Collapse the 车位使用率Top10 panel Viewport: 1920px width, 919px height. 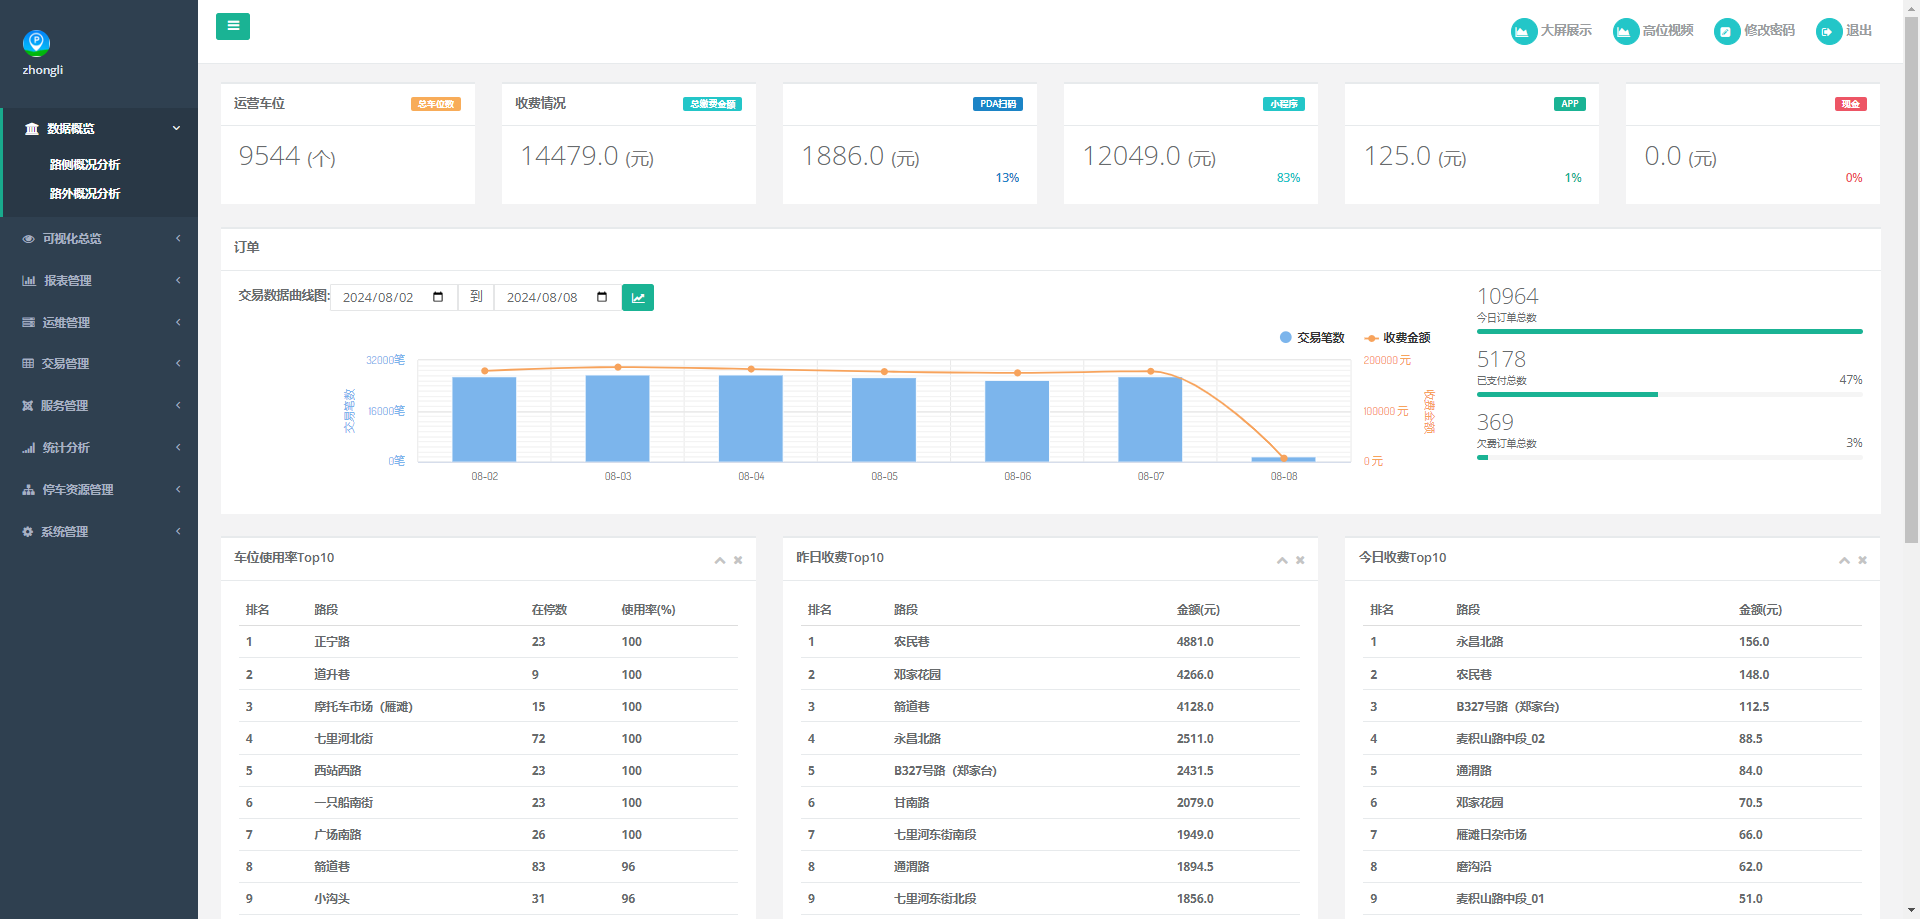point(720,561)
